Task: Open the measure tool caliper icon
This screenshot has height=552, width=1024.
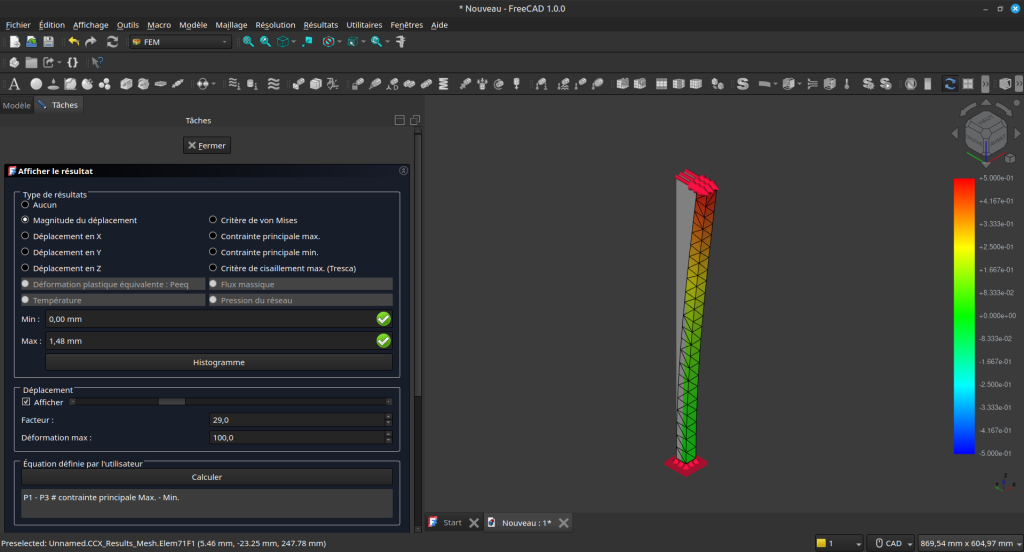Action: pos(400,42)
